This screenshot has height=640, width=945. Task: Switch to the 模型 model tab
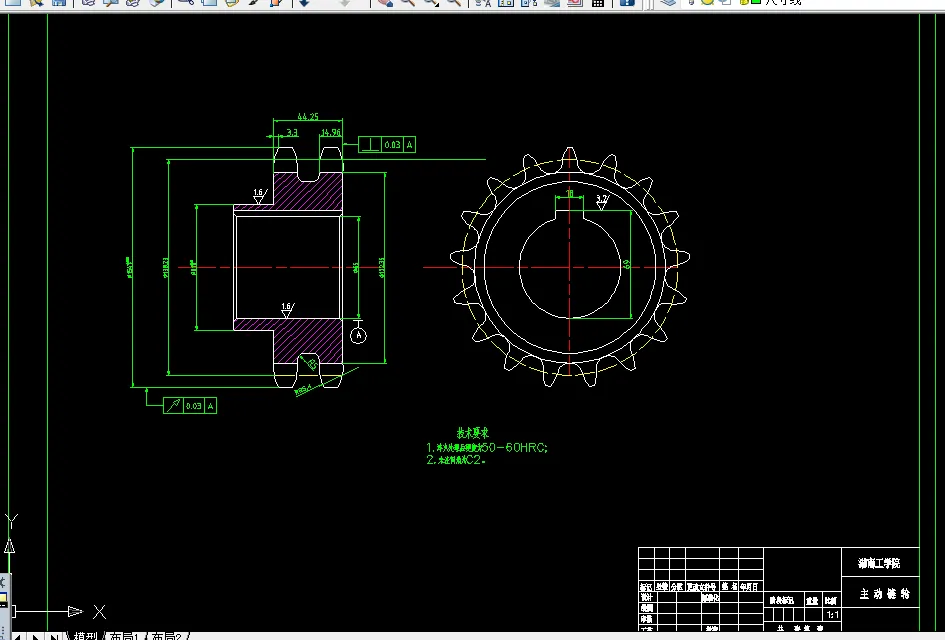86,636
